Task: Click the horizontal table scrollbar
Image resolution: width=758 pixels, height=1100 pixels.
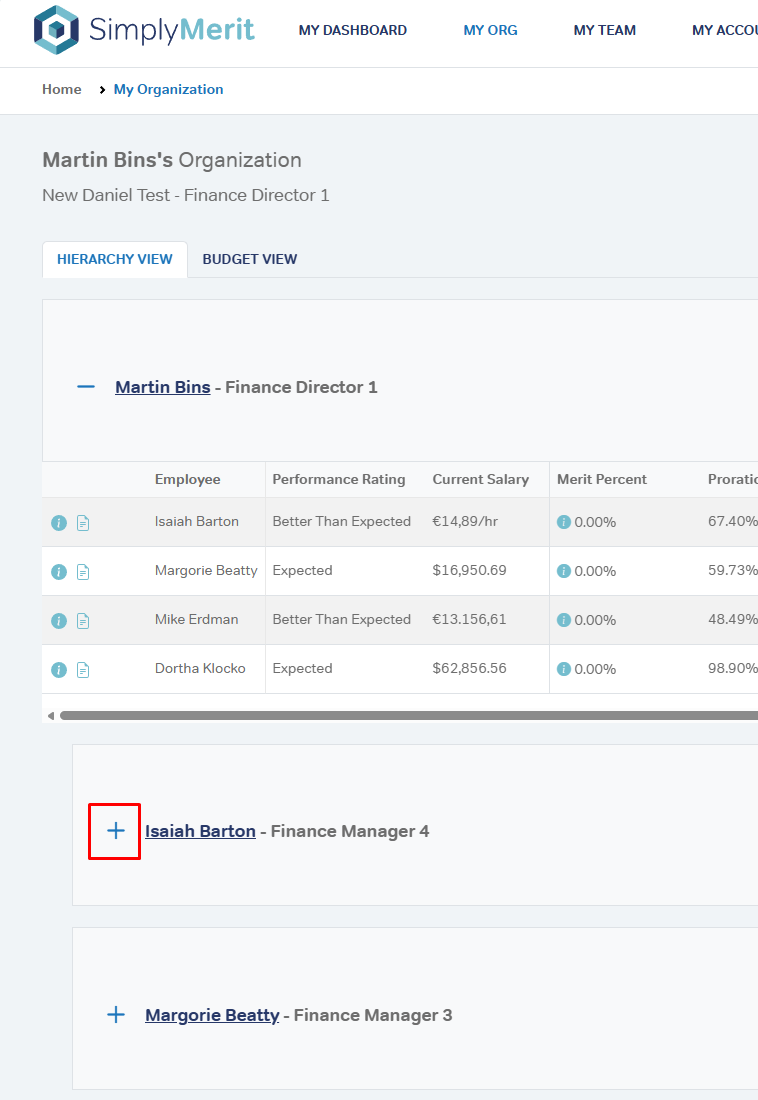Action: [400, 715]
